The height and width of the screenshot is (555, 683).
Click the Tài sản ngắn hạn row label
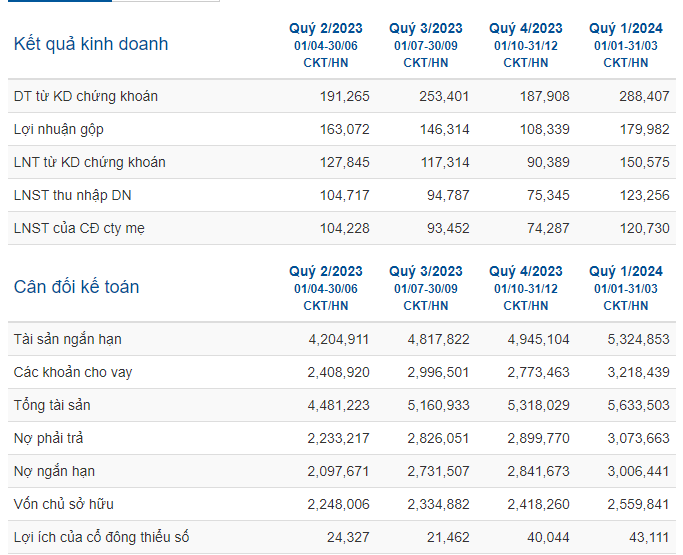point(68,339)
